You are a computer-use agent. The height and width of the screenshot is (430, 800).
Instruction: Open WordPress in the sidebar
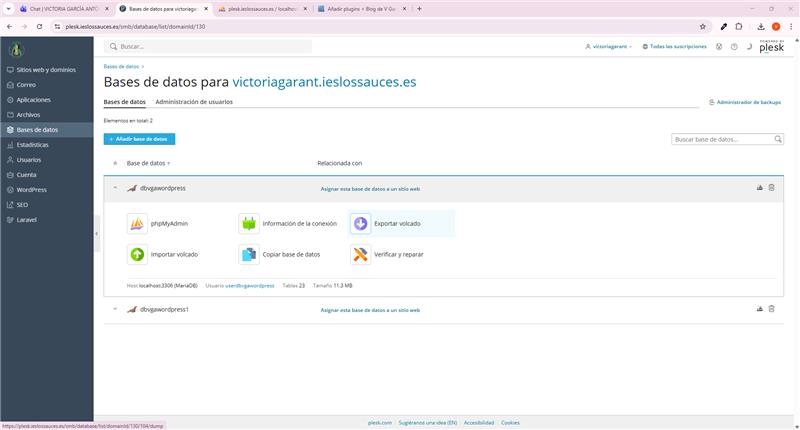pyautogui.click(x=31, y=189)
